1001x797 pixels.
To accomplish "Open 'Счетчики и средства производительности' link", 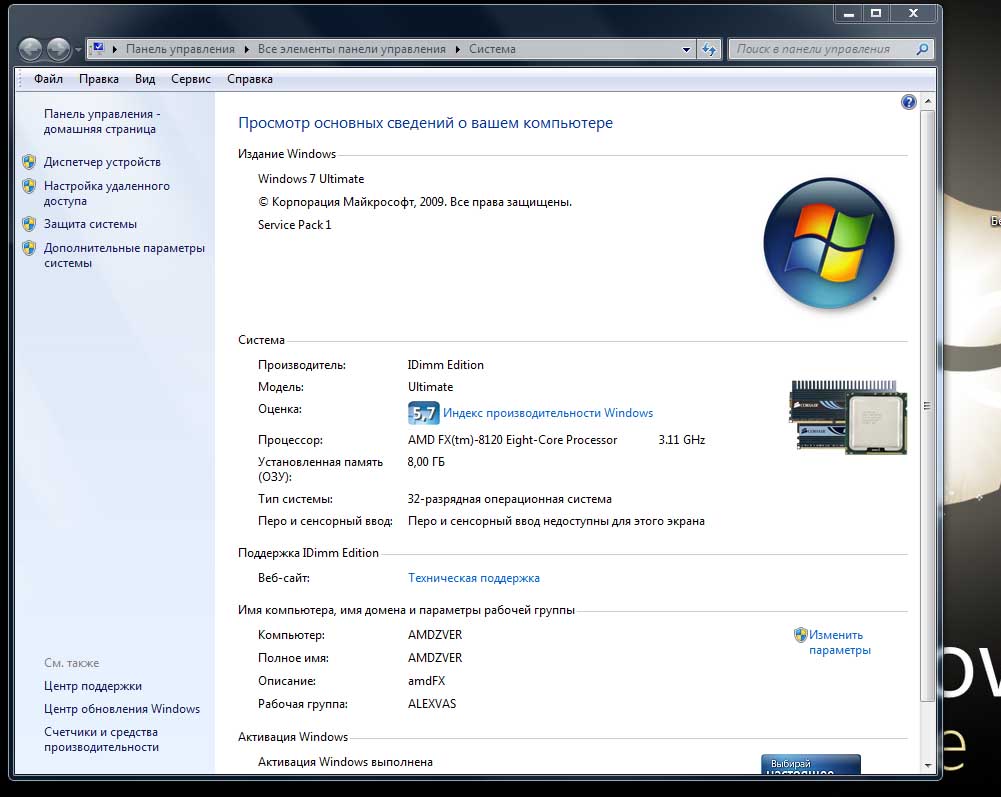I will coord(102,740).
